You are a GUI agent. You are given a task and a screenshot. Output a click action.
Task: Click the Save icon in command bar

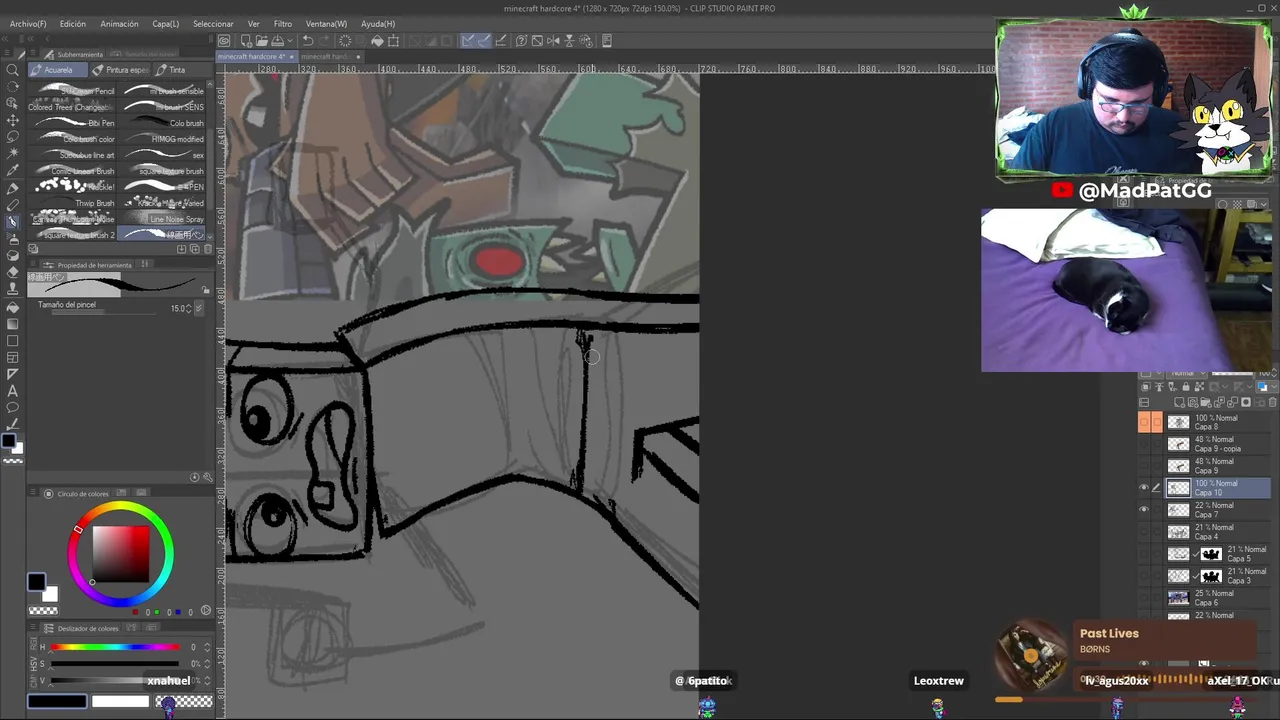277,41
